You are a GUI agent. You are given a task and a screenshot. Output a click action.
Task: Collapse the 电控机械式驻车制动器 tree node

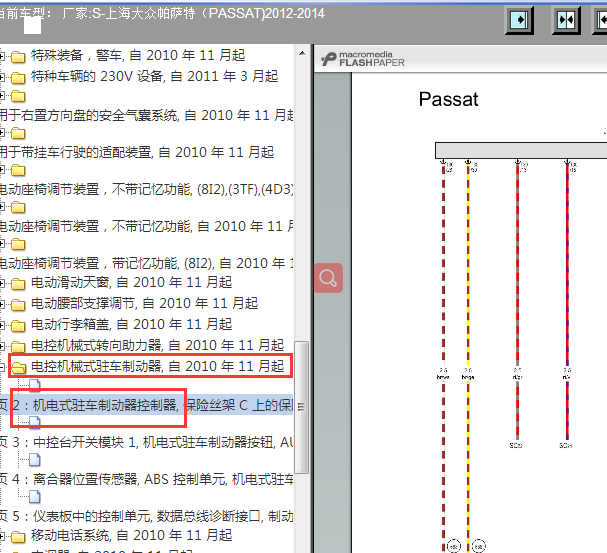2,367
